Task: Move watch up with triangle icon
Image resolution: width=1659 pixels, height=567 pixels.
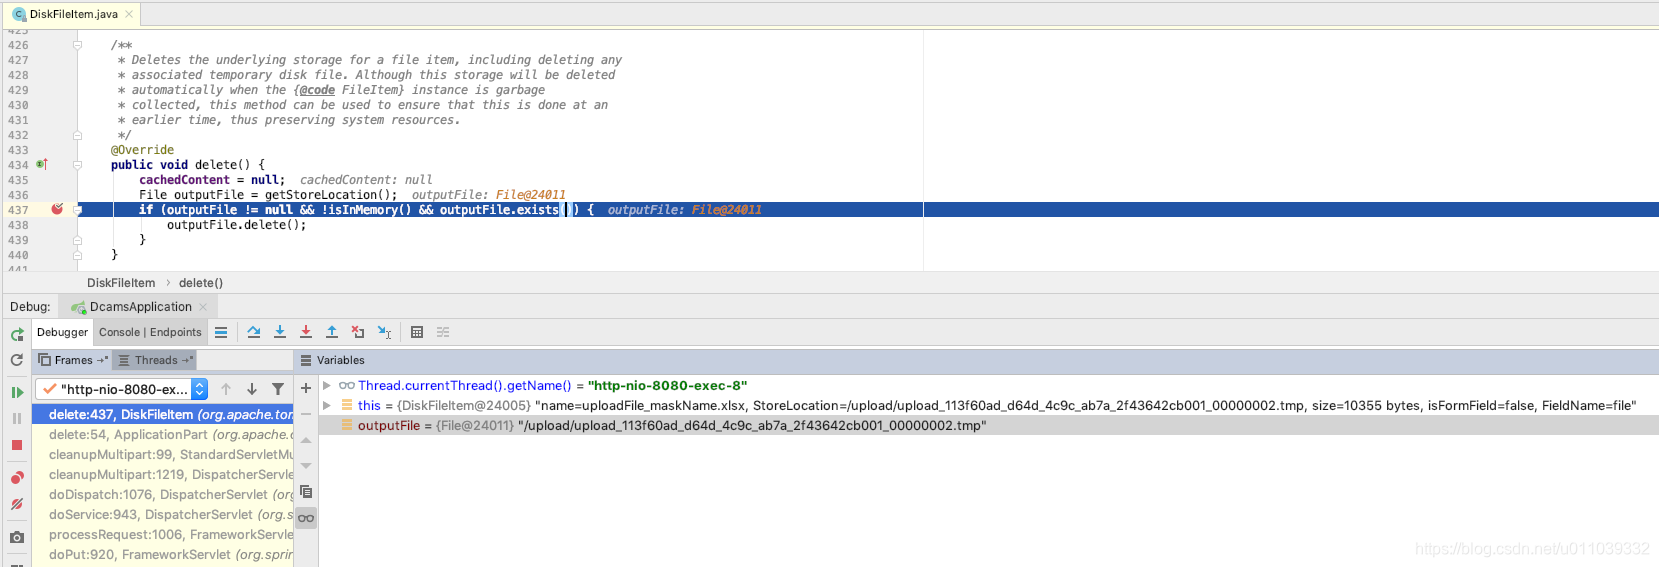Action: pyautogui.click(x=306, y=440)
